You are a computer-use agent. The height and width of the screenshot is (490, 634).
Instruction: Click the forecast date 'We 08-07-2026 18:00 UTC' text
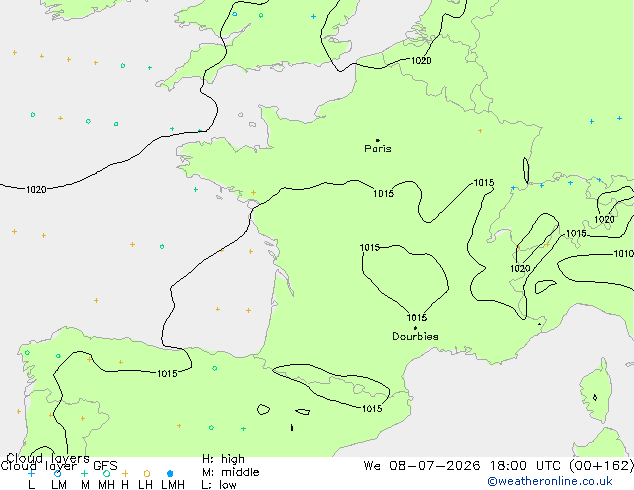(x=465, y=466)
